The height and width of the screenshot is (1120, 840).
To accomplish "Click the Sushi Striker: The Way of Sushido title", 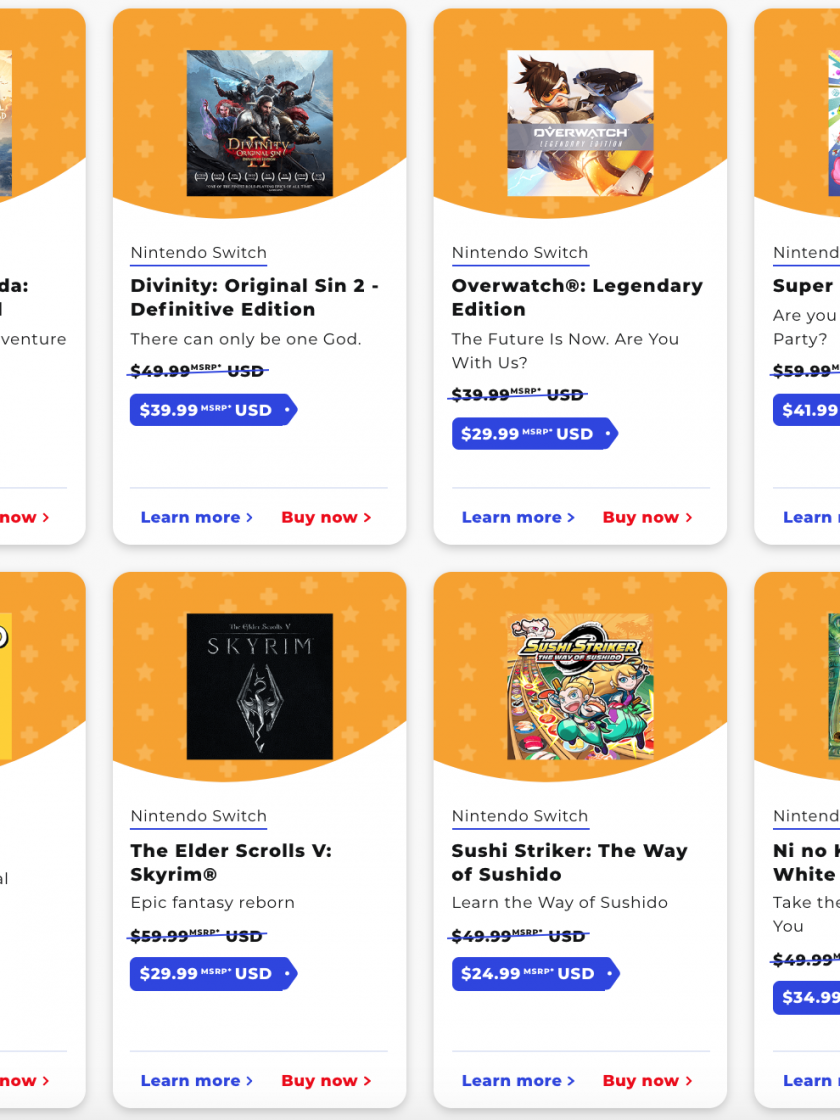I will click(x=569, y=862).
